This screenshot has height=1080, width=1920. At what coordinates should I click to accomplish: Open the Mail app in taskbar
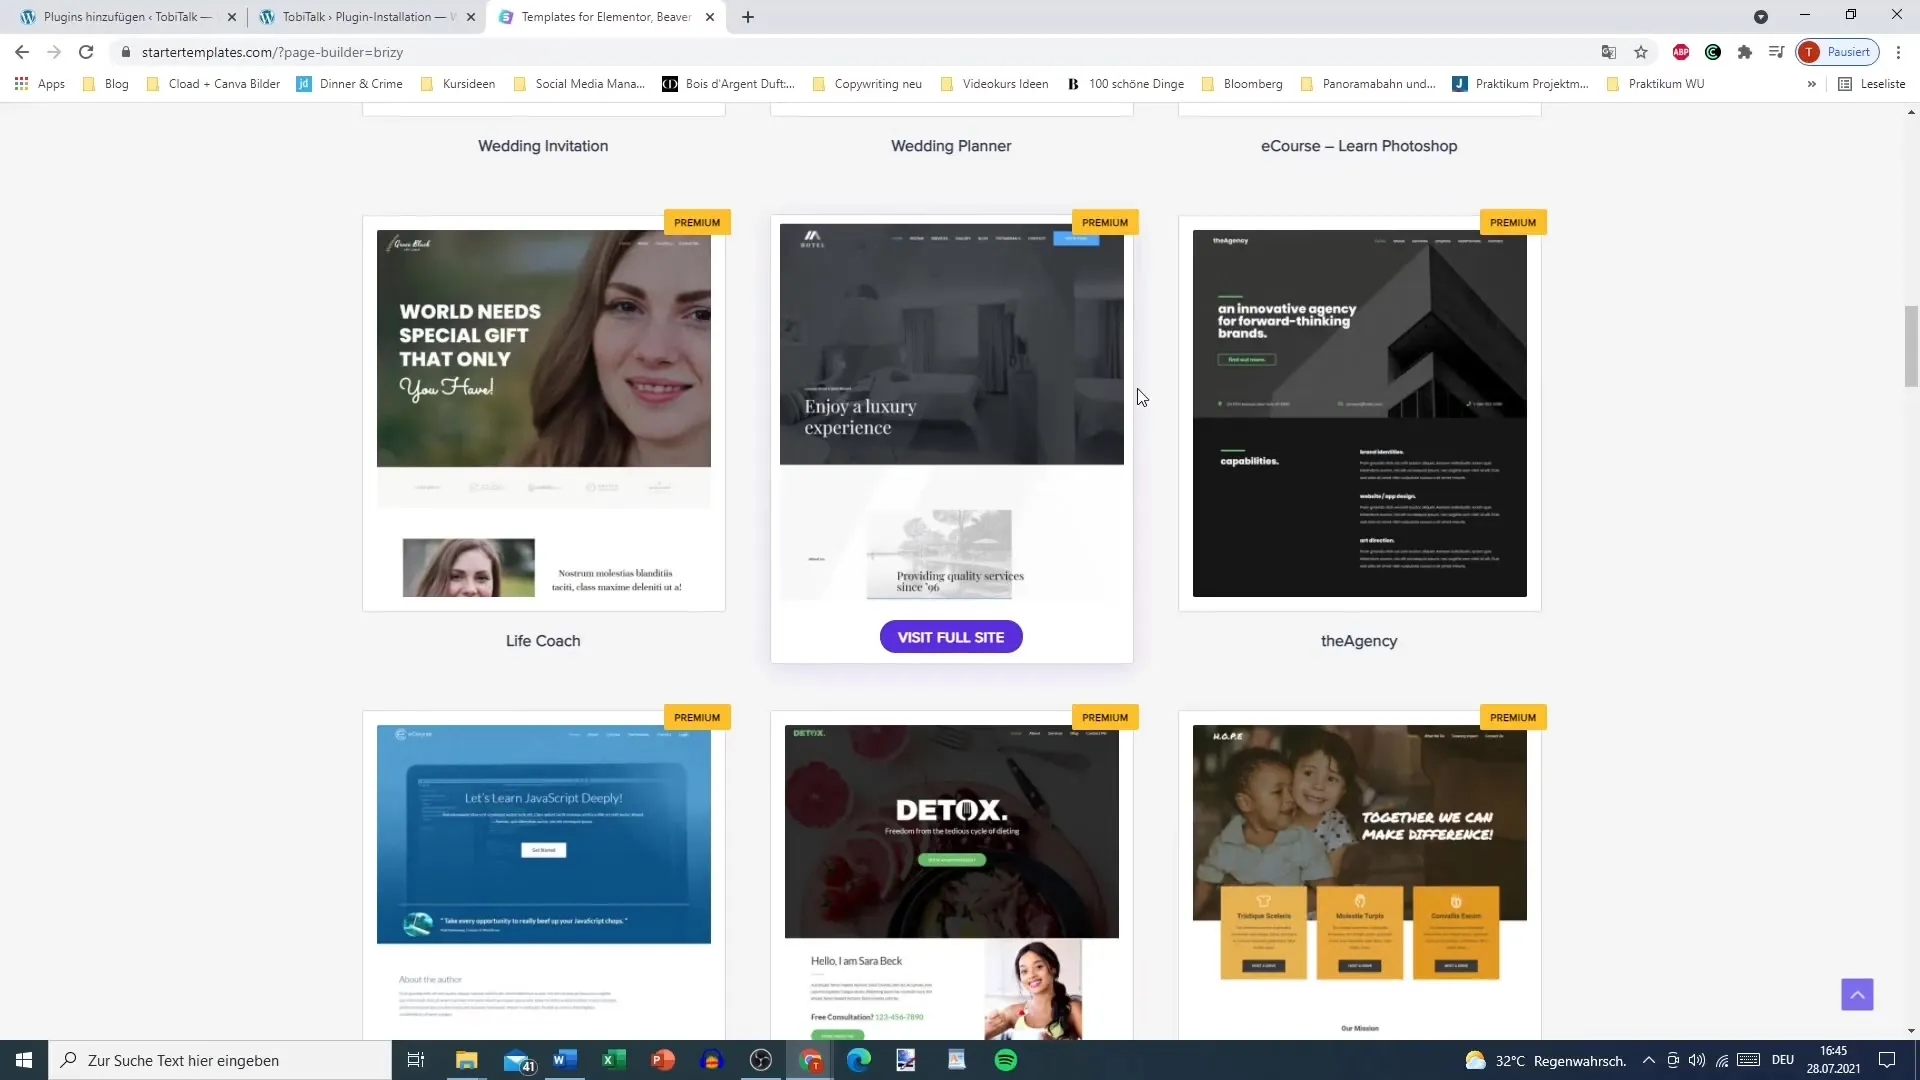coord(518,1060)
